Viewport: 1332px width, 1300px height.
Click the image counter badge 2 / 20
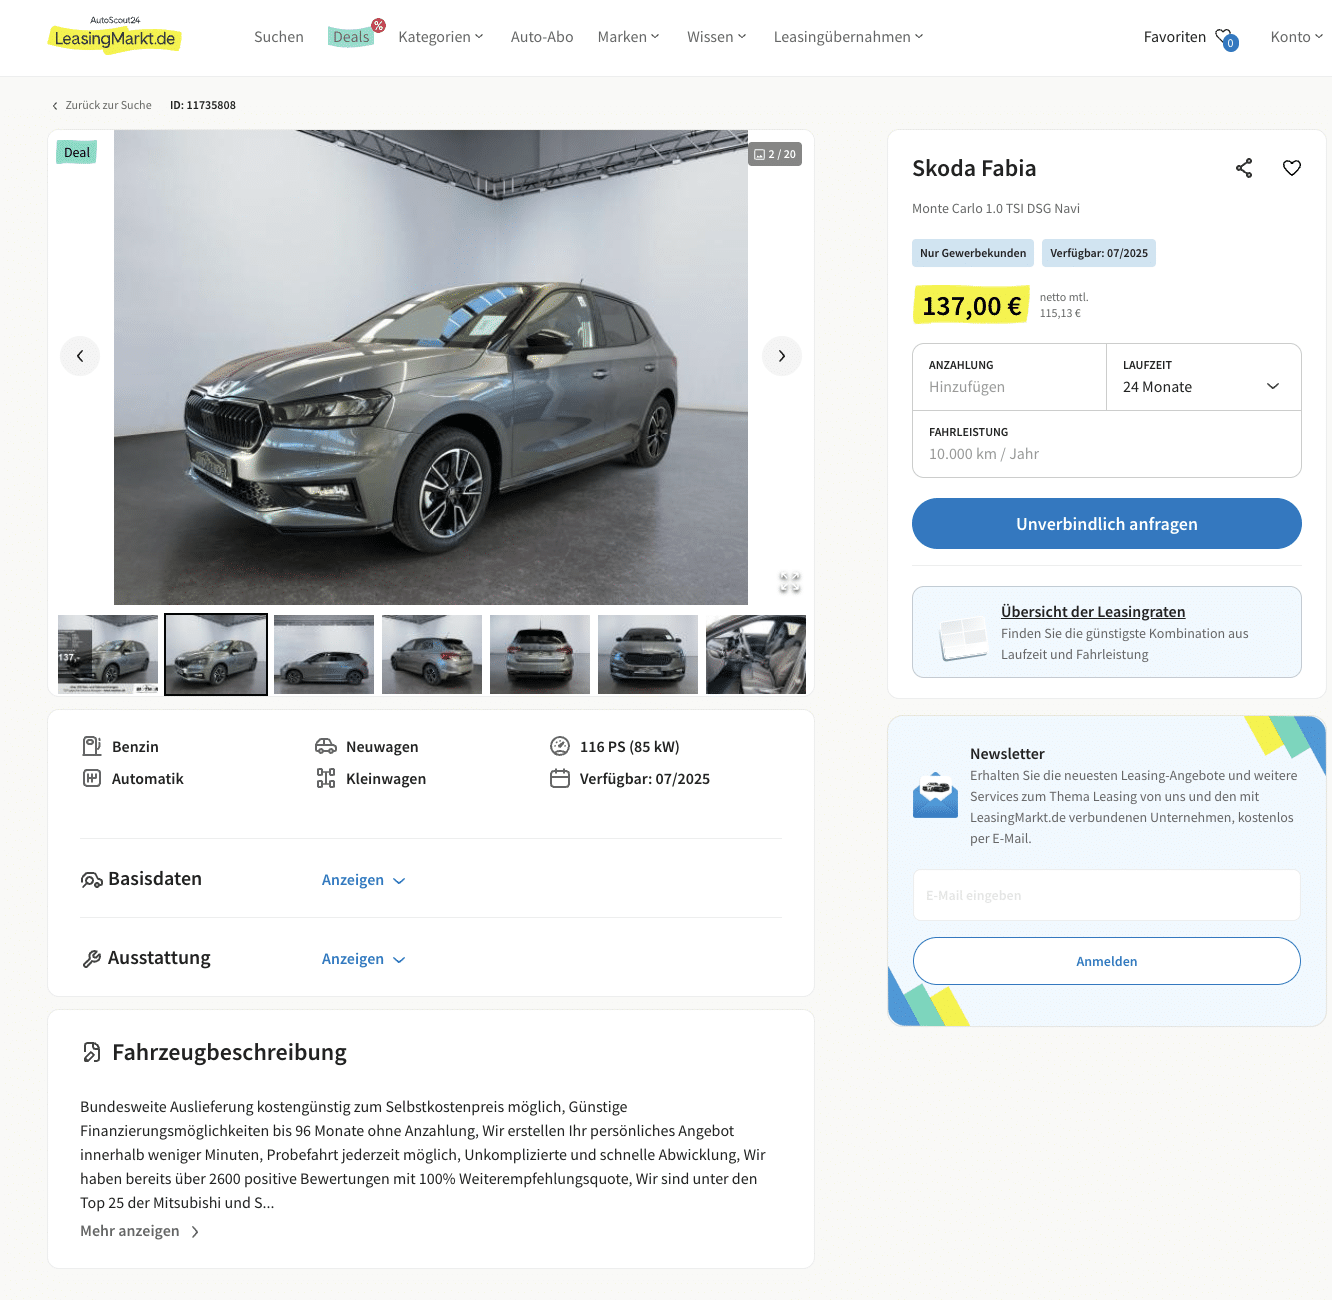pyautogui.click(x=775, y=154)
